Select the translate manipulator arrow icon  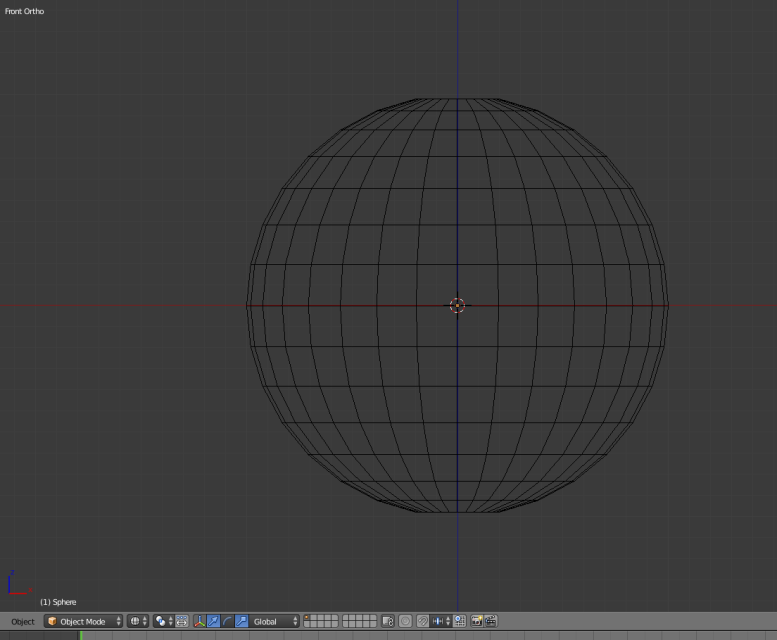click(x=213, y=621)
